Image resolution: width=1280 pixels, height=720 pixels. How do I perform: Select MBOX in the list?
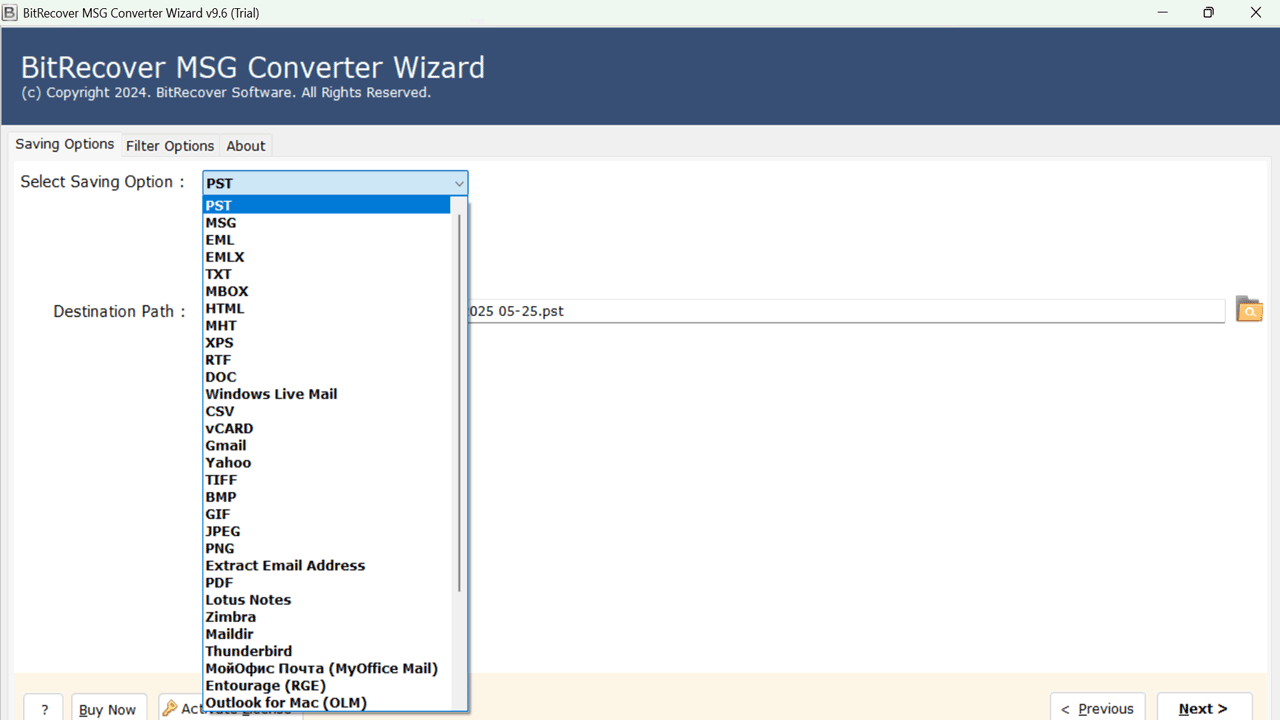pyautogui.click(x=327, y=291)
